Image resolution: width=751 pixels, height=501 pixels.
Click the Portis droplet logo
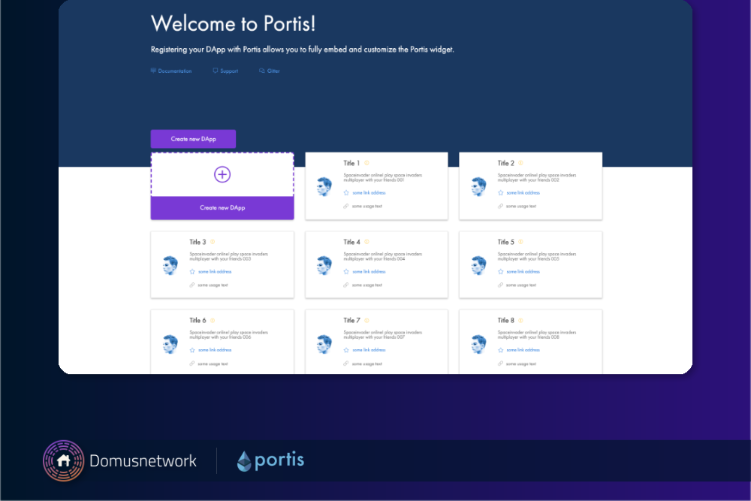click(244, 461)
